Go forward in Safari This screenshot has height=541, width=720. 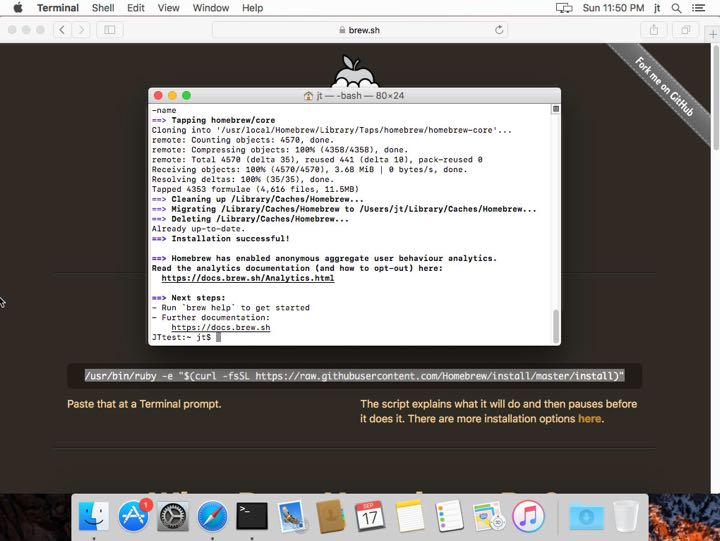point(81,30)
